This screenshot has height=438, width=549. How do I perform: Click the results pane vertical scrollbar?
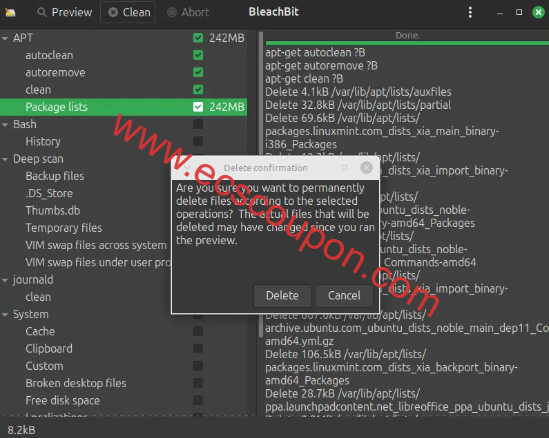[261, 185]
